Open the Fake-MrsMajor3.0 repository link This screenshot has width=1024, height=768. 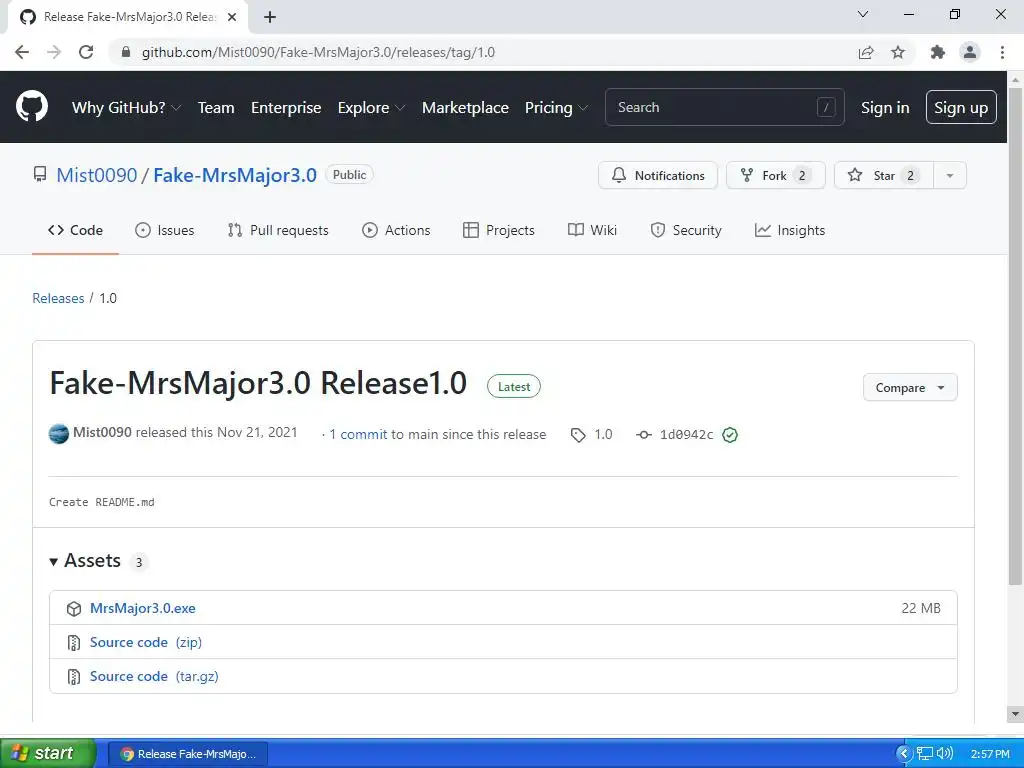pyautogui.click(x=235, y=175)
